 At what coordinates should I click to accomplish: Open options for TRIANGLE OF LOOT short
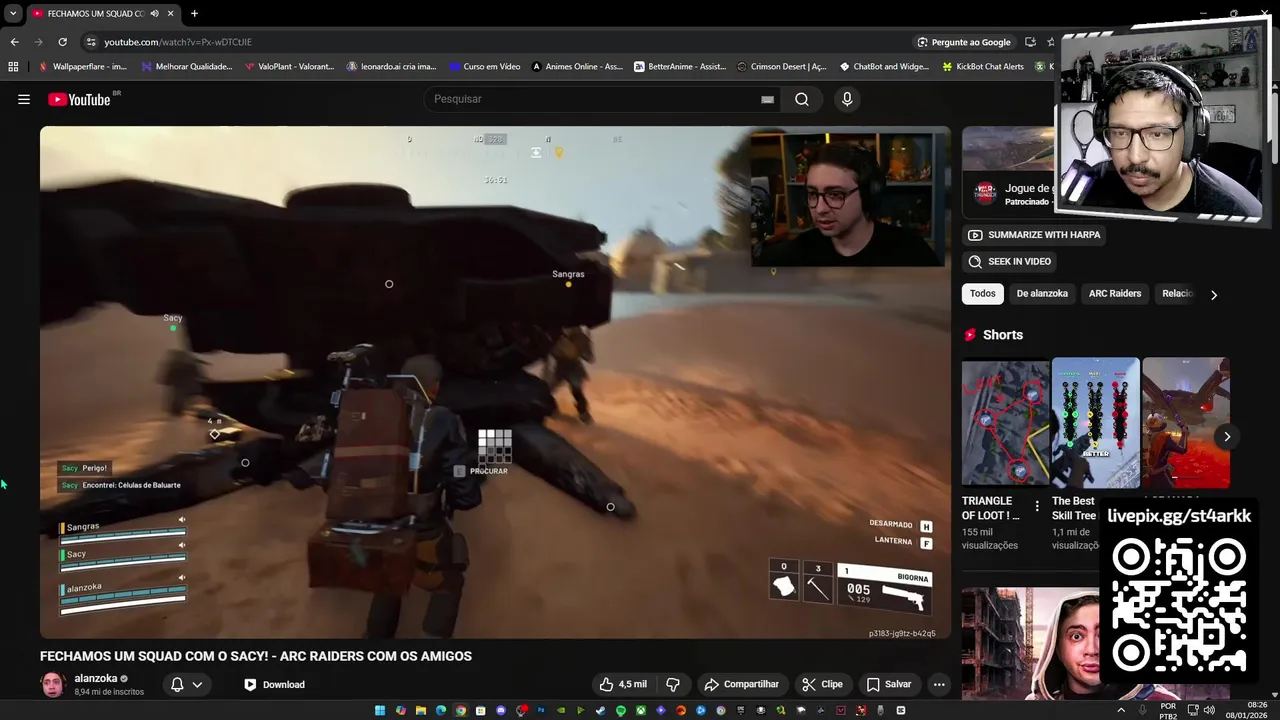tap(1037, 506)
